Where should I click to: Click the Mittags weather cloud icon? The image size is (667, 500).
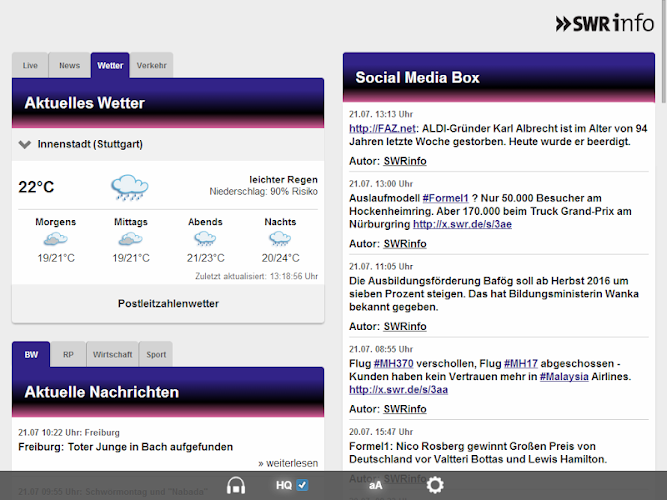pyautogui.click(x=131, y=239)
